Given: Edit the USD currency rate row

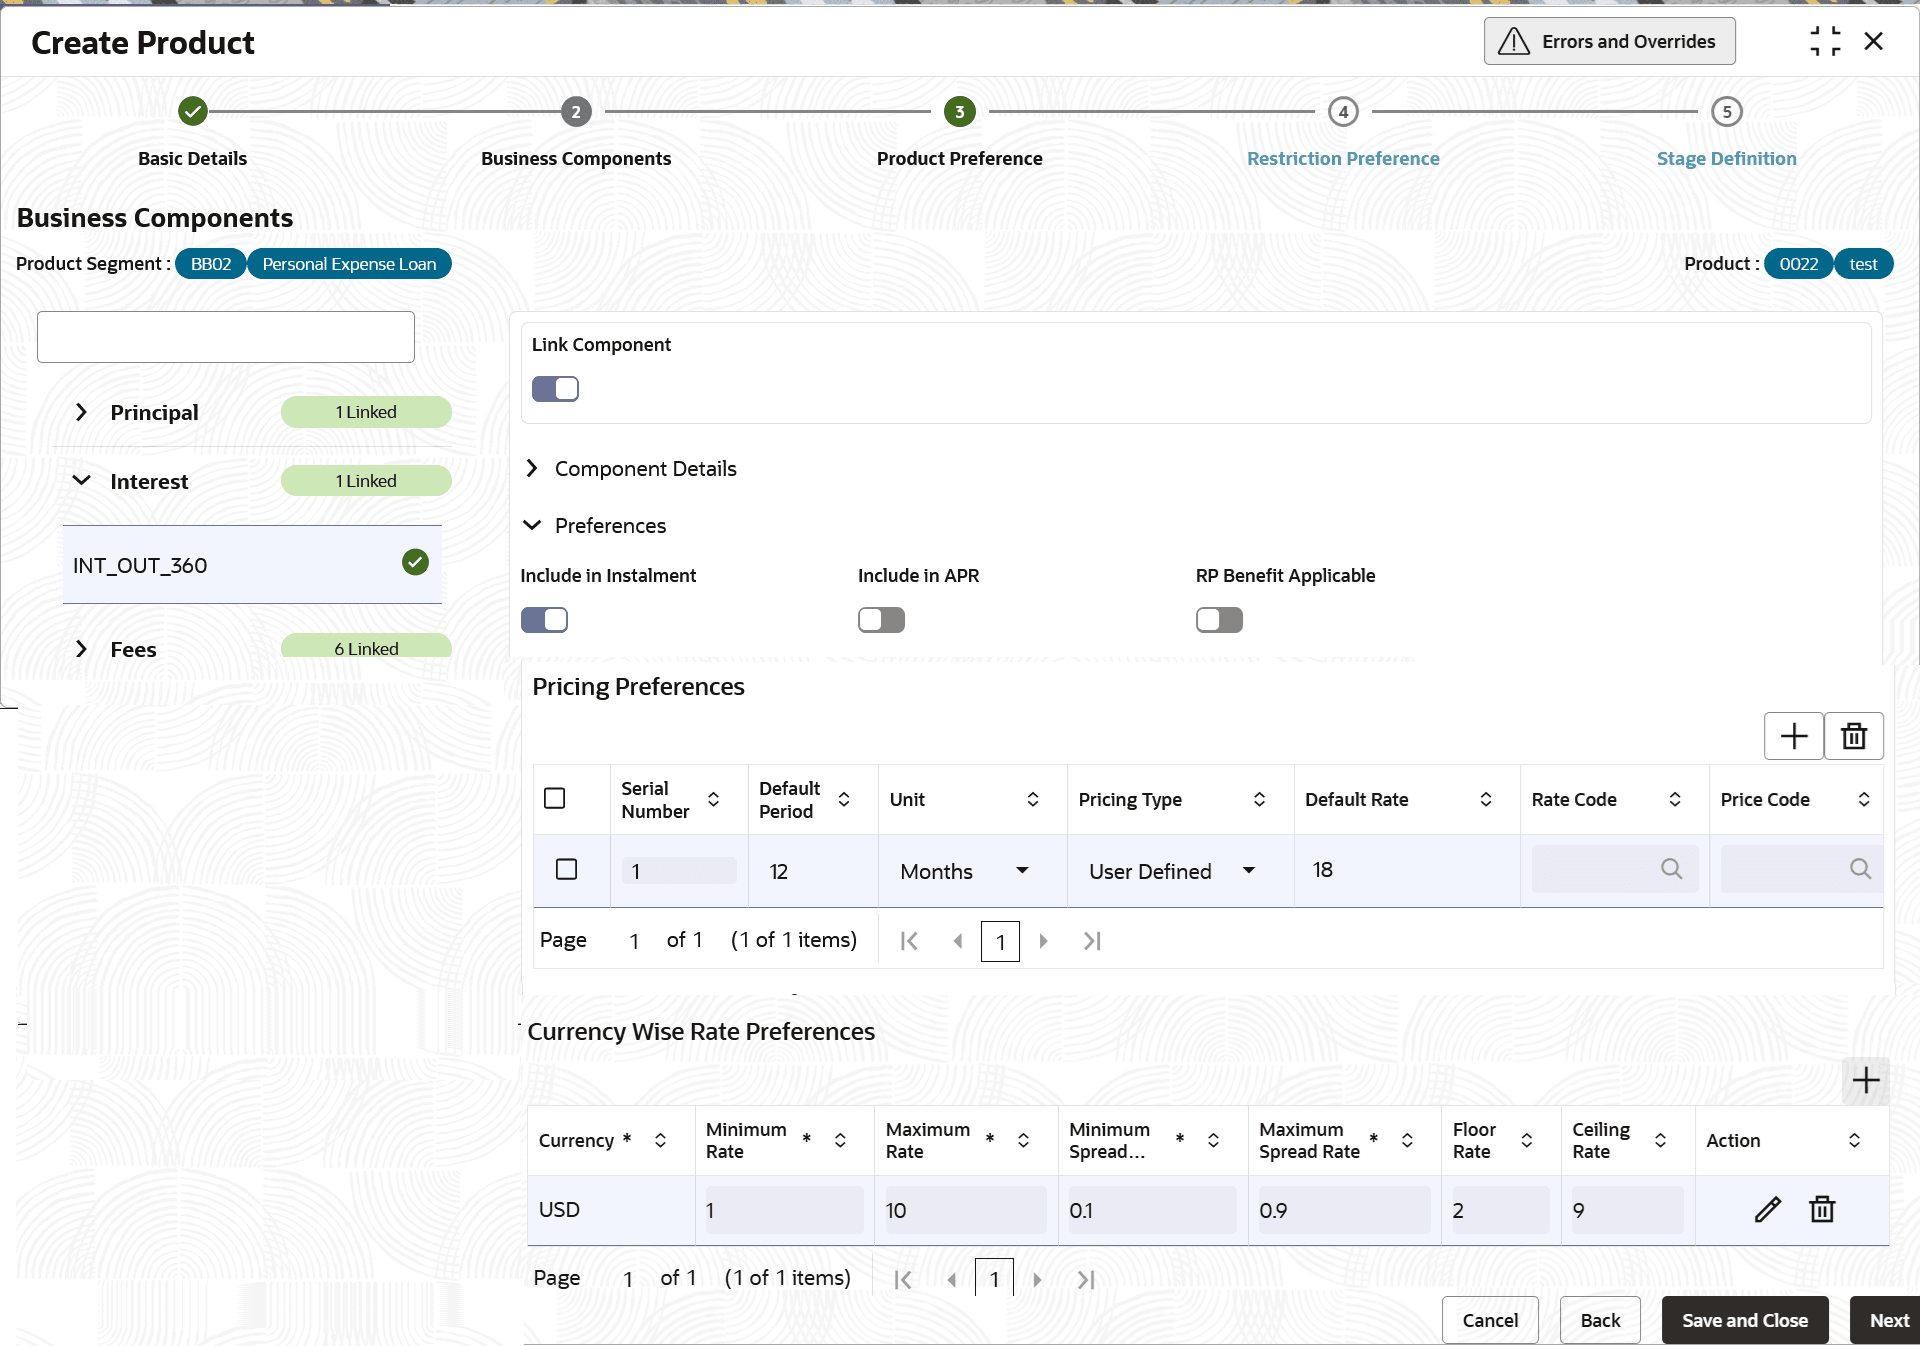Looking at the screenshot, I should point(1767,1209).
